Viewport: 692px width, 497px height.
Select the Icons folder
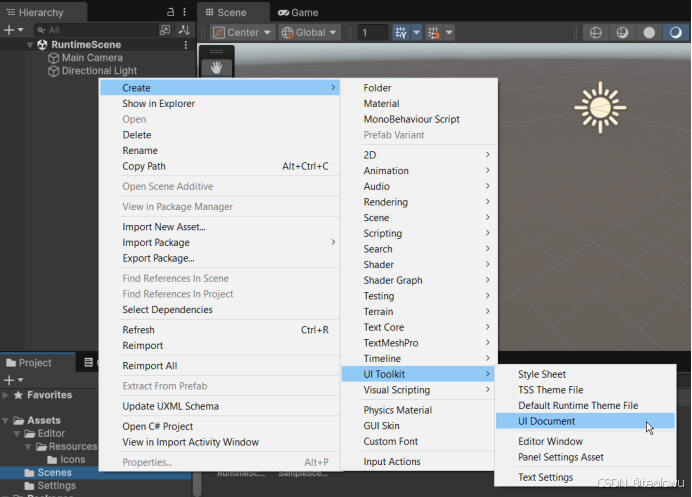[66, 459]
